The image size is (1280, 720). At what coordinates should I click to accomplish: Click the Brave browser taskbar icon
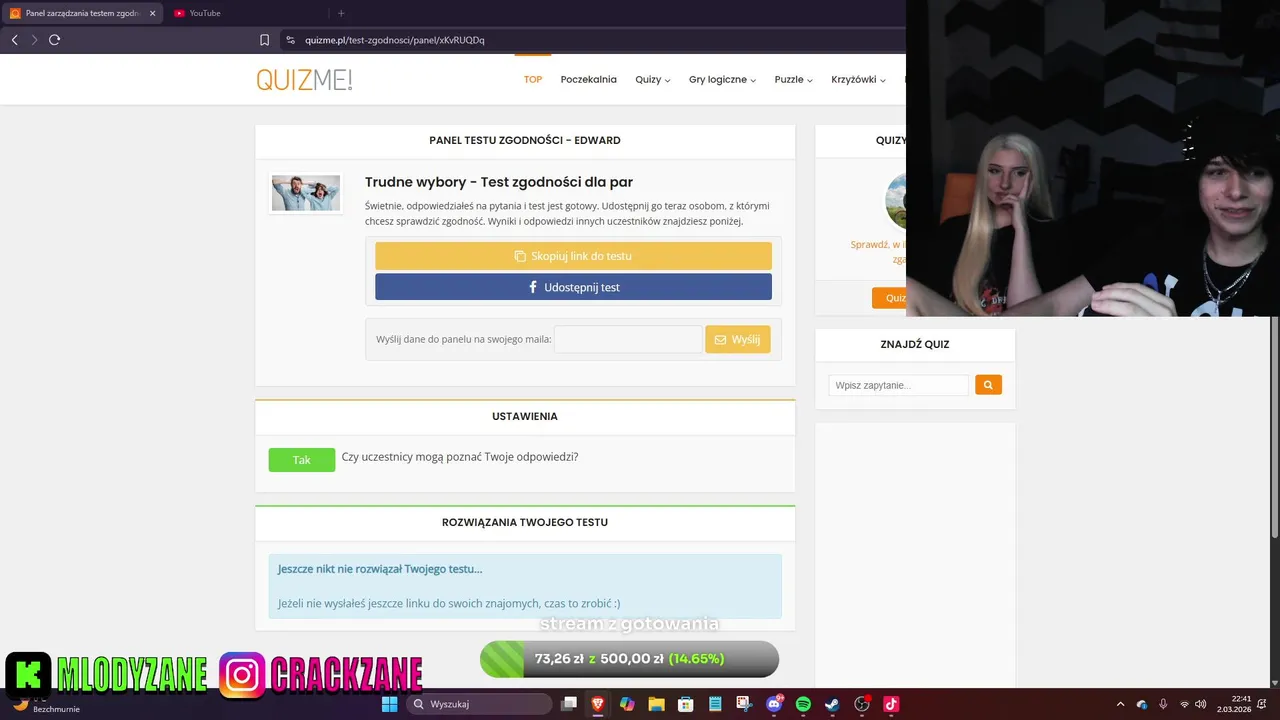(598, 704)
